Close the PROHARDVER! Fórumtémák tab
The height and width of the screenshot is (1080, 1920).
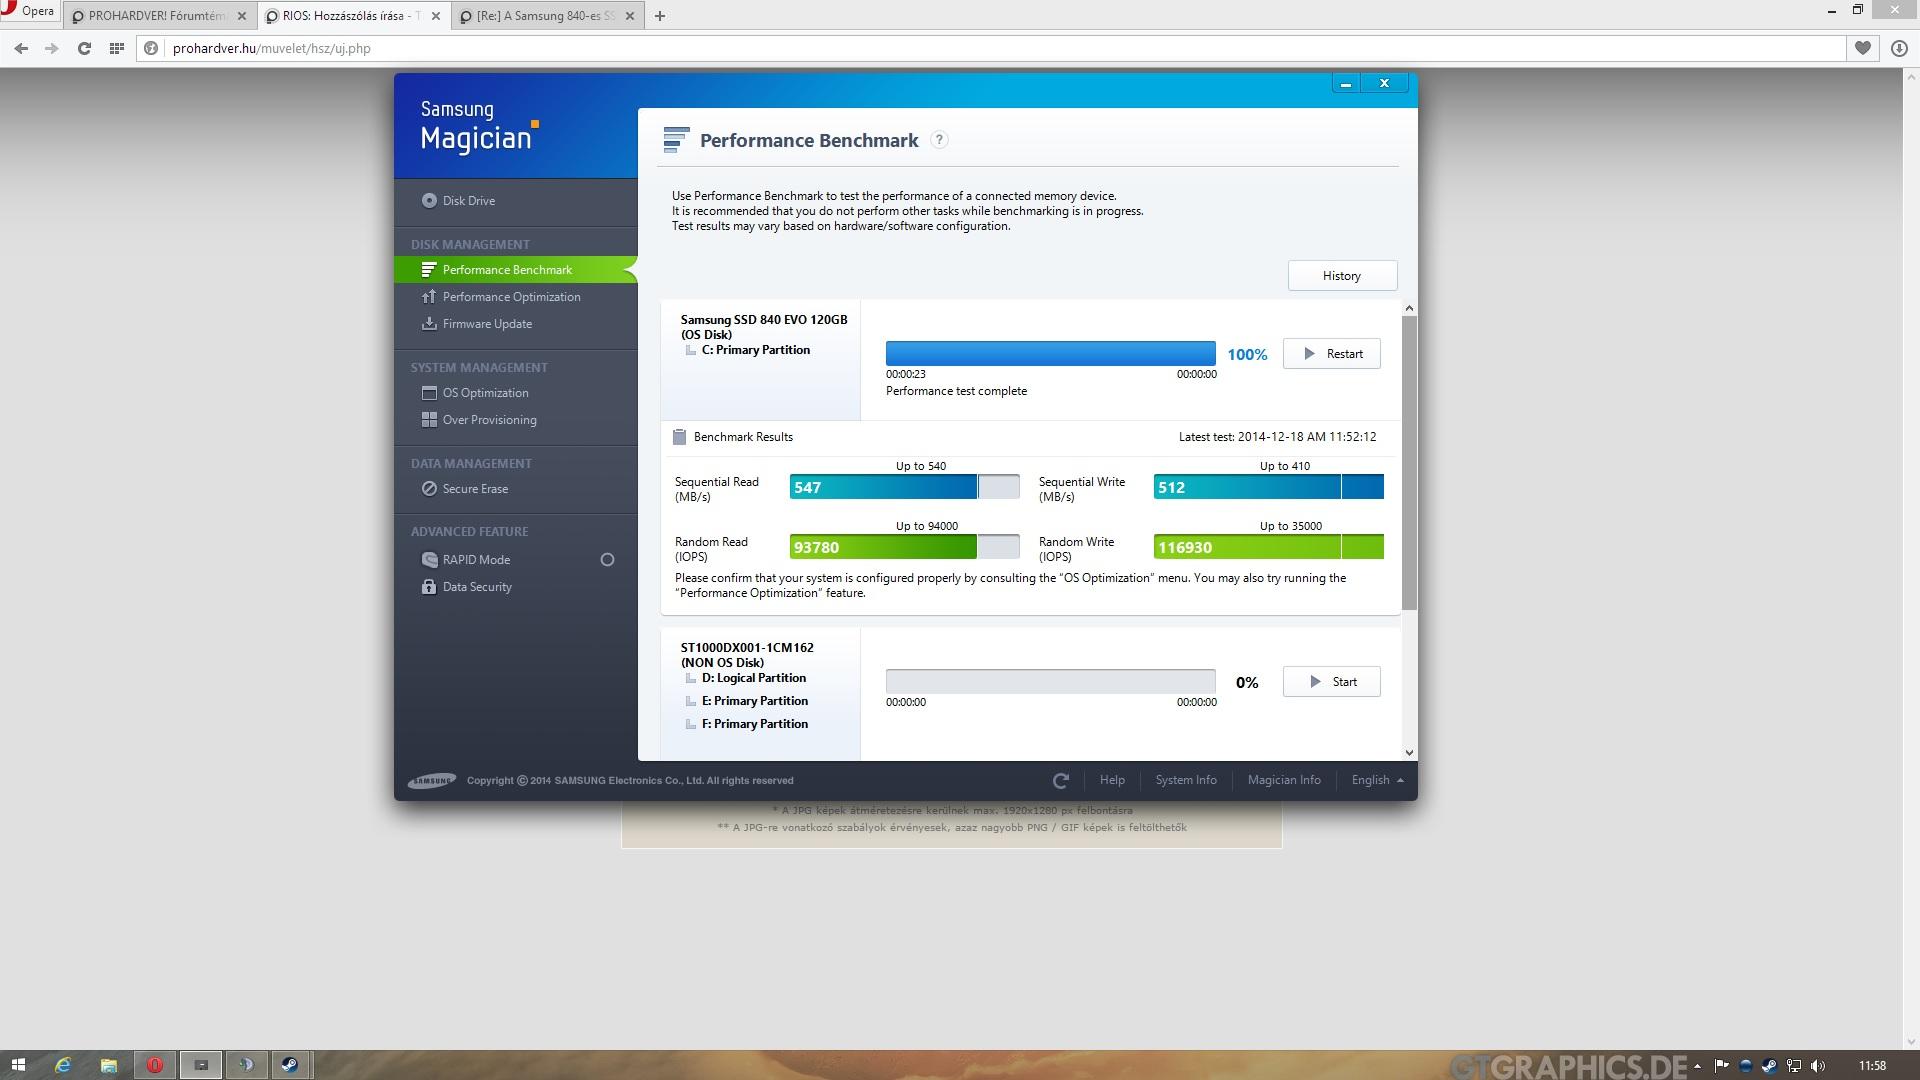point(241,16)
